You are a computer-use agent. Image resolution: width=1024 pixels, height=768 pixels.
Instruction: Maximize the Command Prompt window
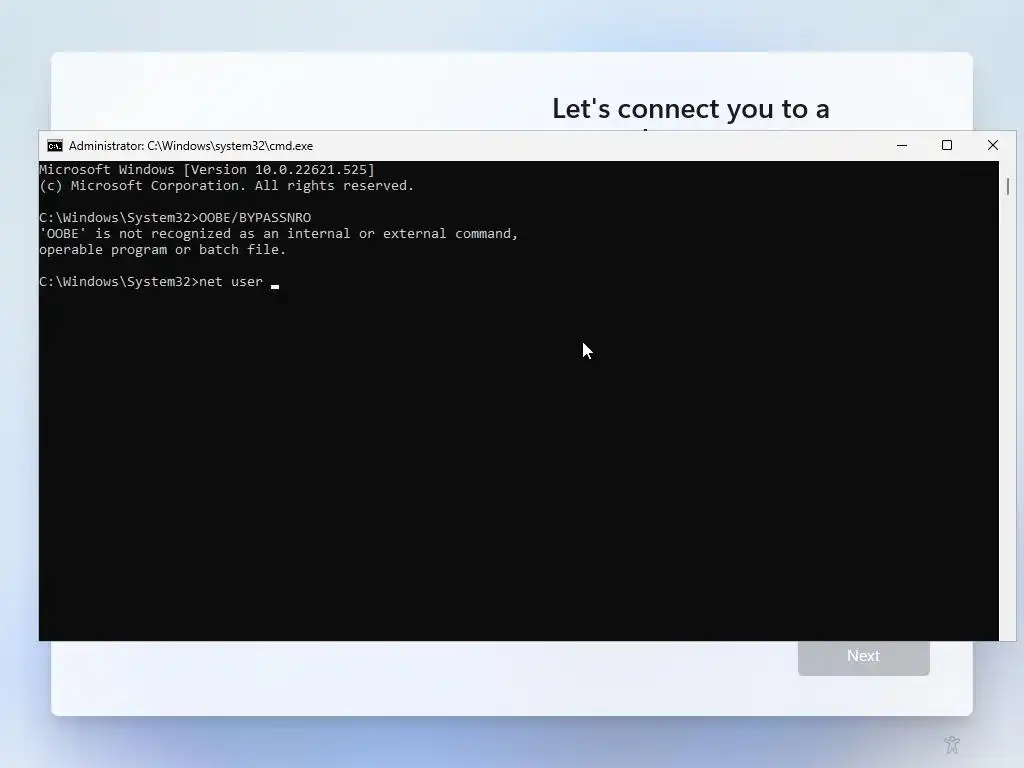[x=947, y=146]
